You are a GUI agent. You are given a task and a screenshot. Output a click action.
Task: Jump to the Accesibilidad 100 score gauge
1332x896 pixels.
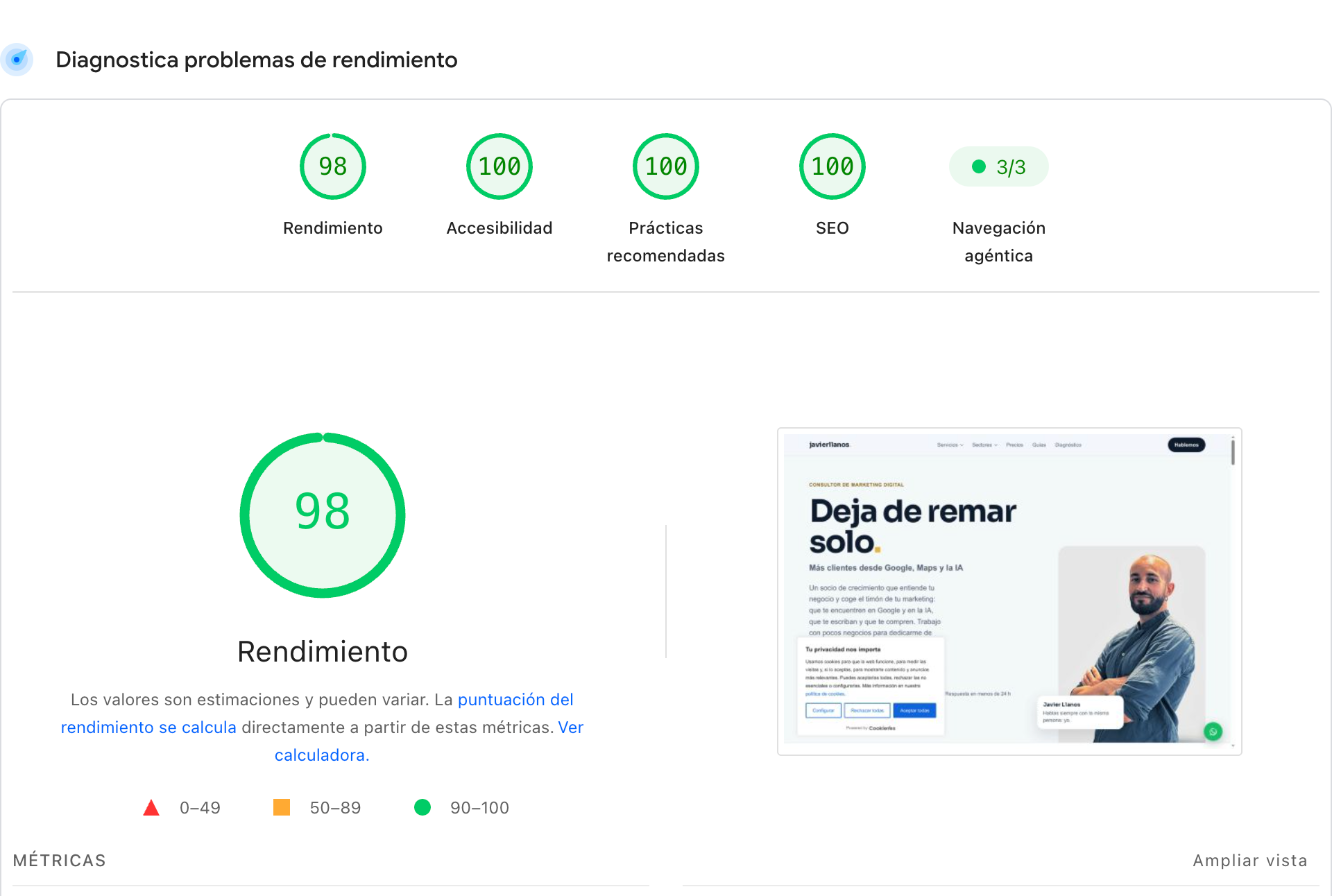499,166
